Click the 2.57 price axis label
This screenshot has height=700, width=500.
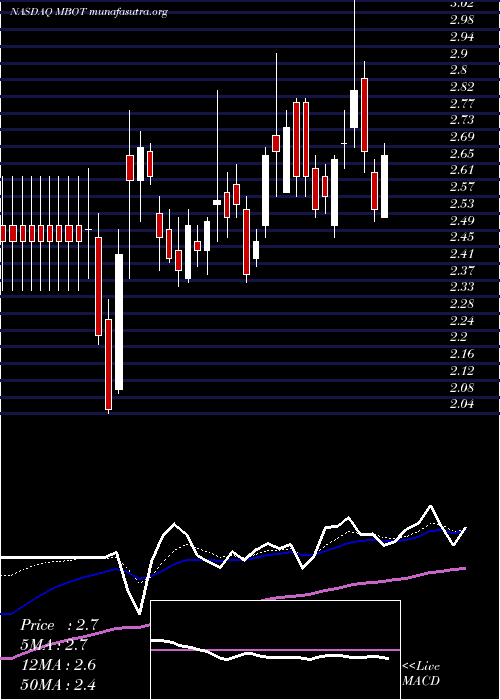[x=462, y=187]
